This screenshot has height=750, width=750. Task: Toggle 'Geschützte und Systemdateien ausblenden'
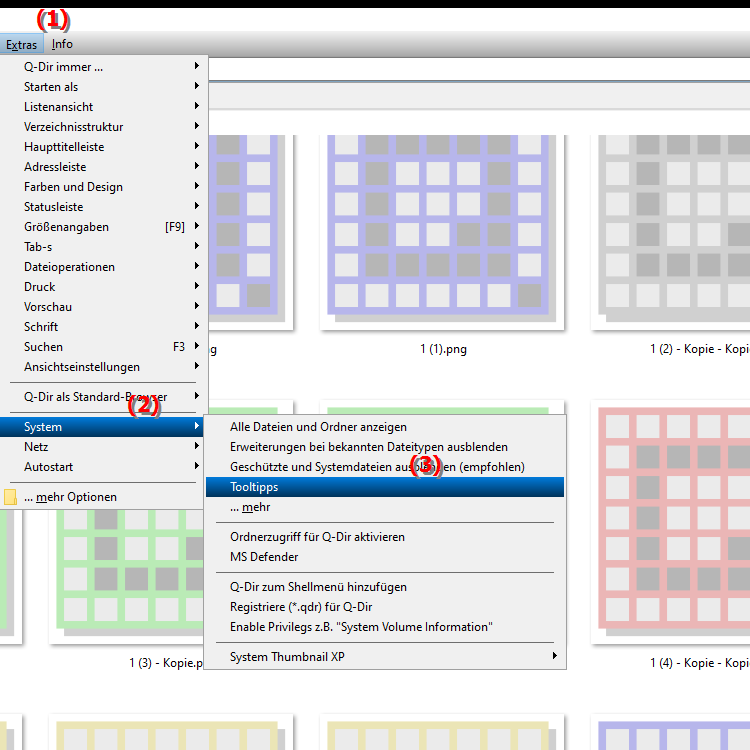(x=385, y=467)
